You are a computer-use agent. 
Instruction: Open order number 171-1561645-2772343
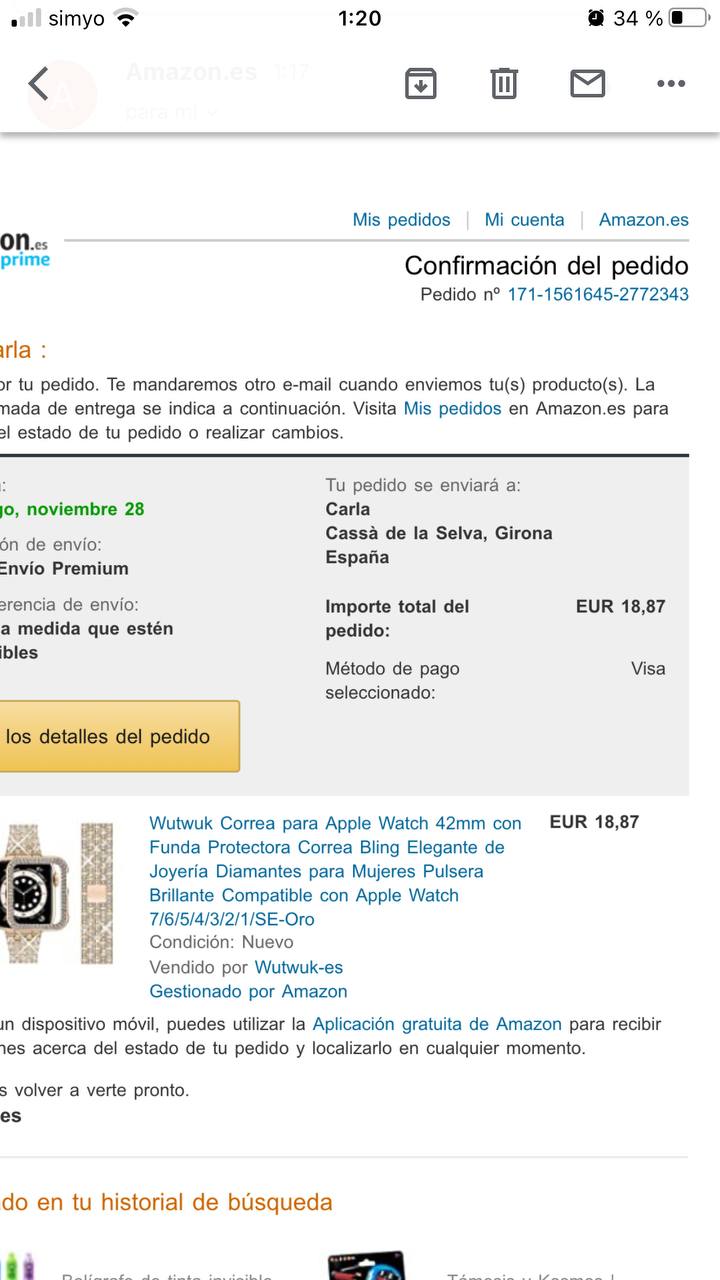coord(598,294)
